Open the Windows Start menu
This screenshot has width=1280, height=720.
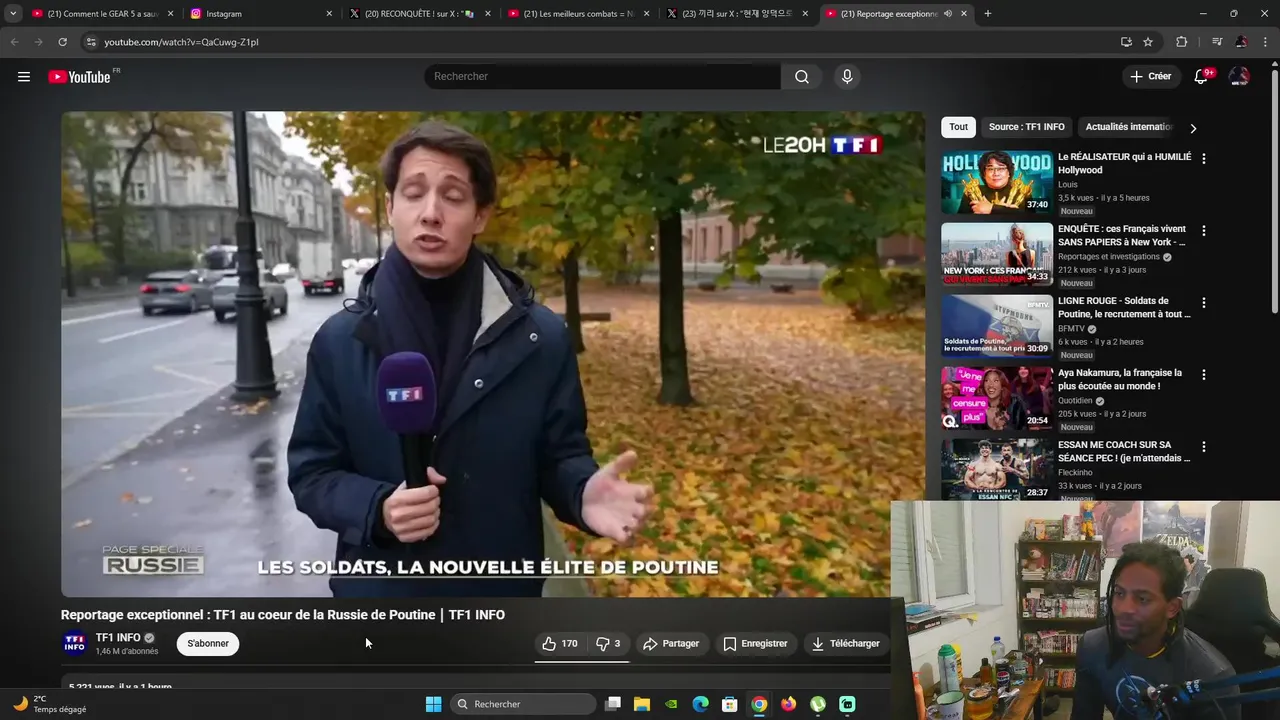coord(433,704)
